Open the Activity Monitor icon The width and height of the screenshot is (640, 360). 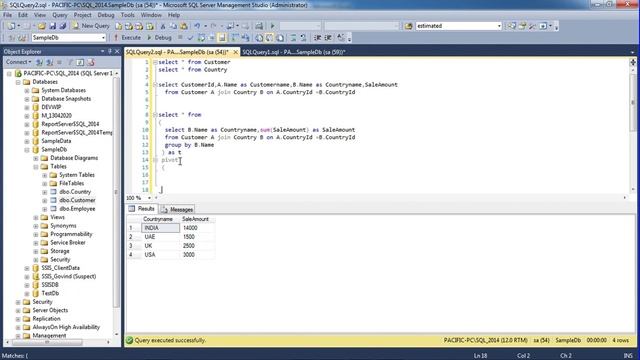coord(259,26)
